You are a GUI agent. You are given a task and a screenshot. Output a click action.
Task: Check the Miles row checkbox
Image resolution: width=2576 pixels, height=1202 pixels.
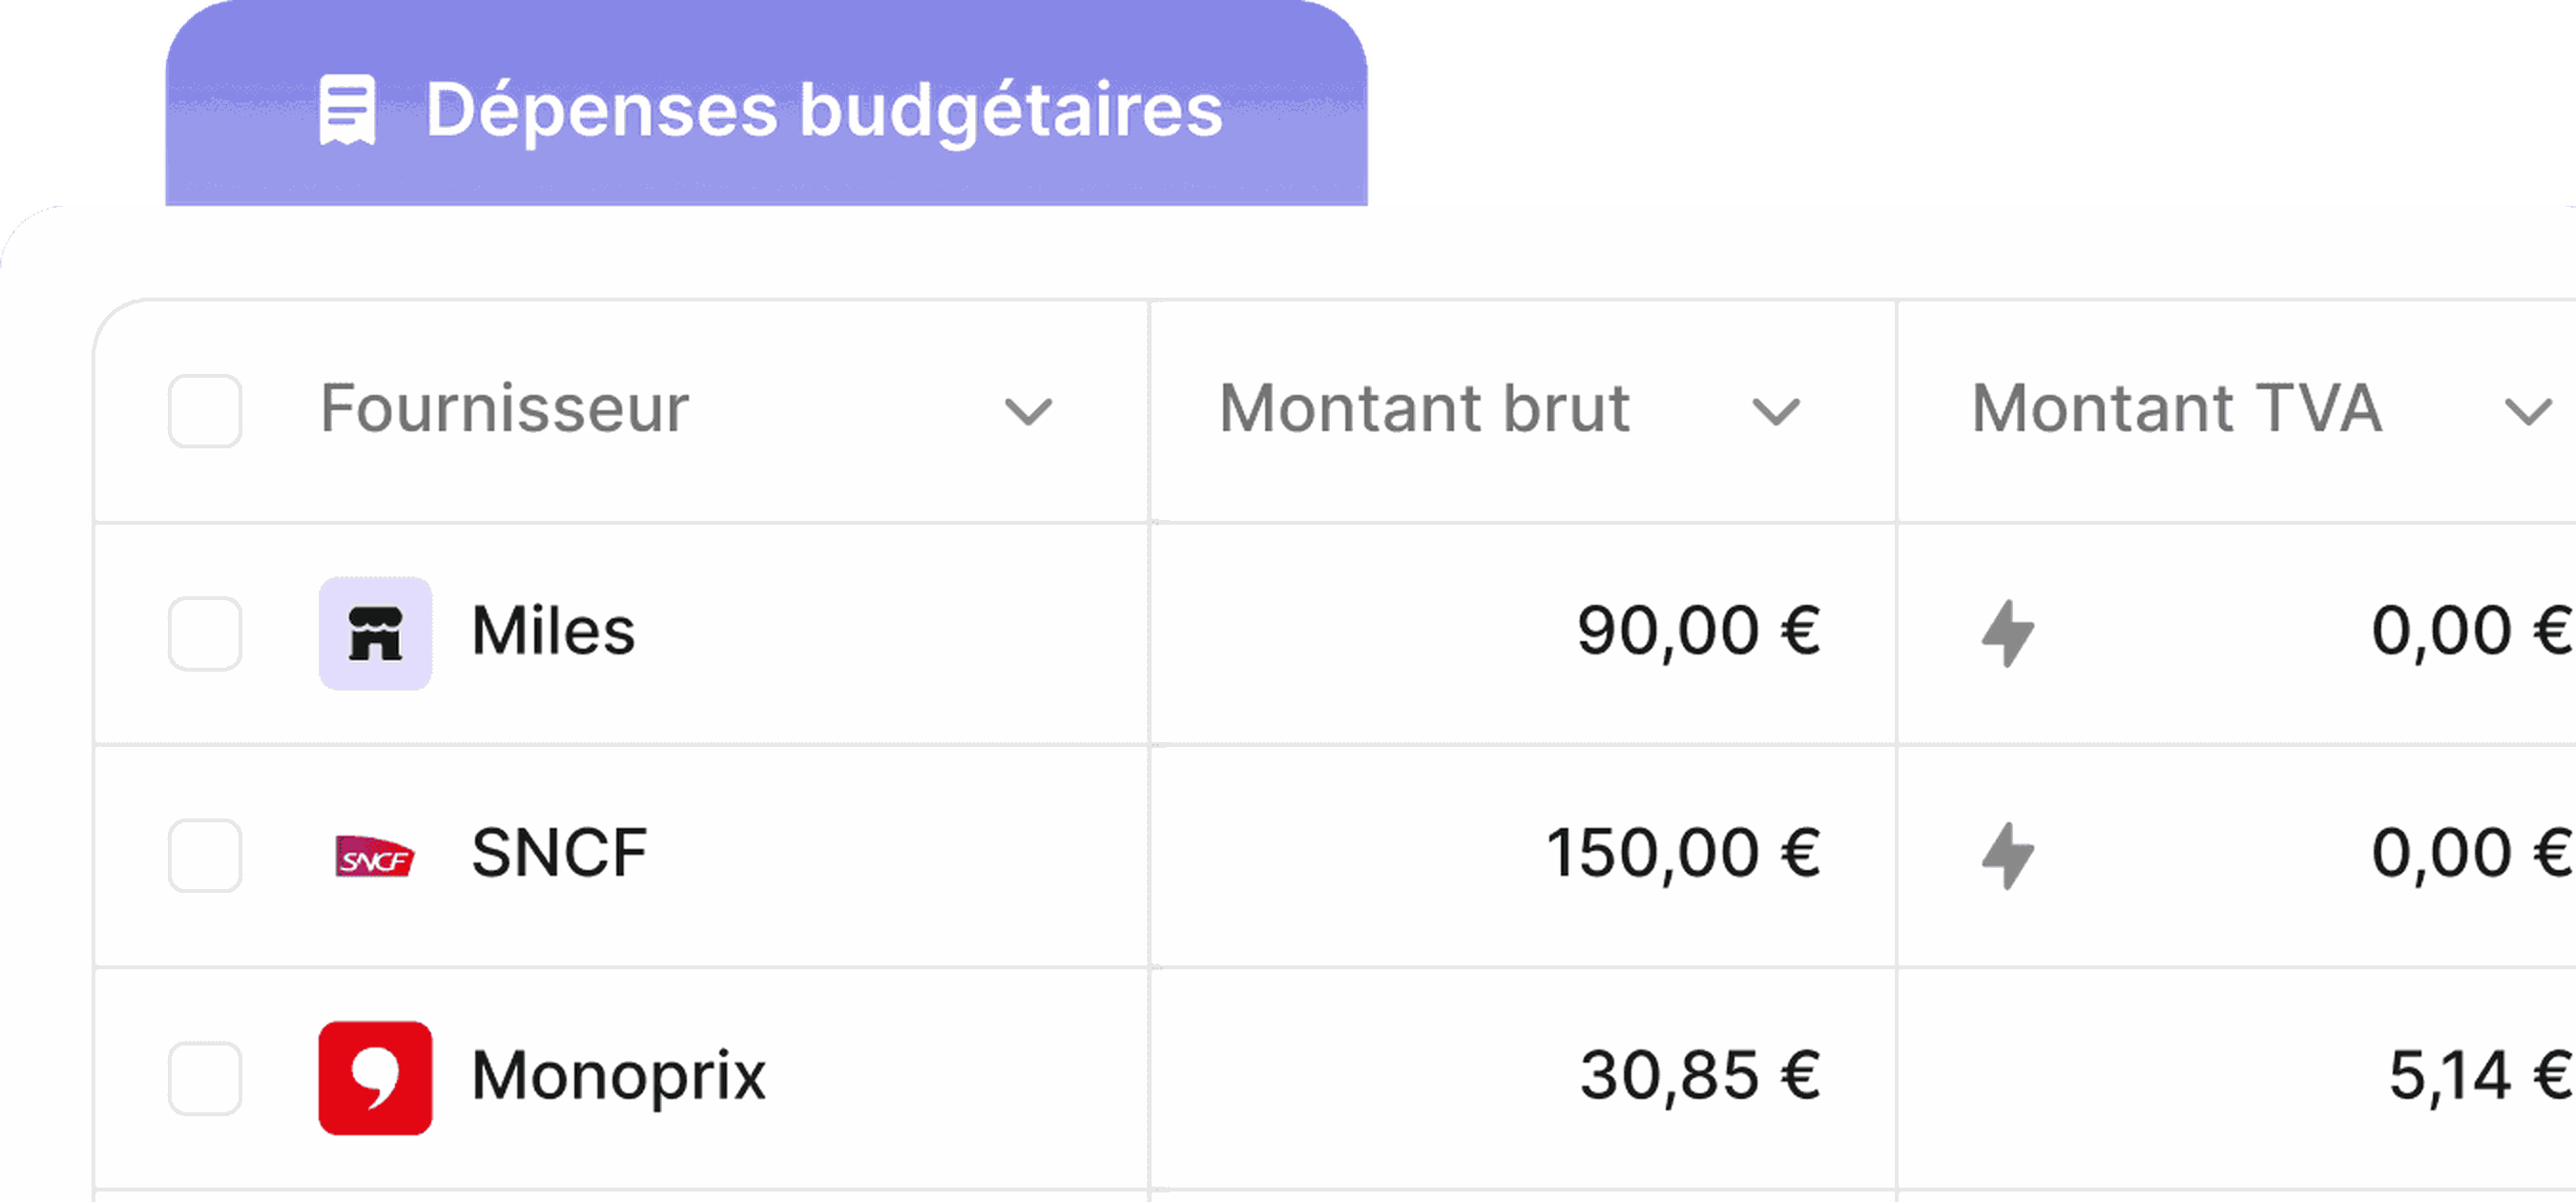tap(205, 634)
